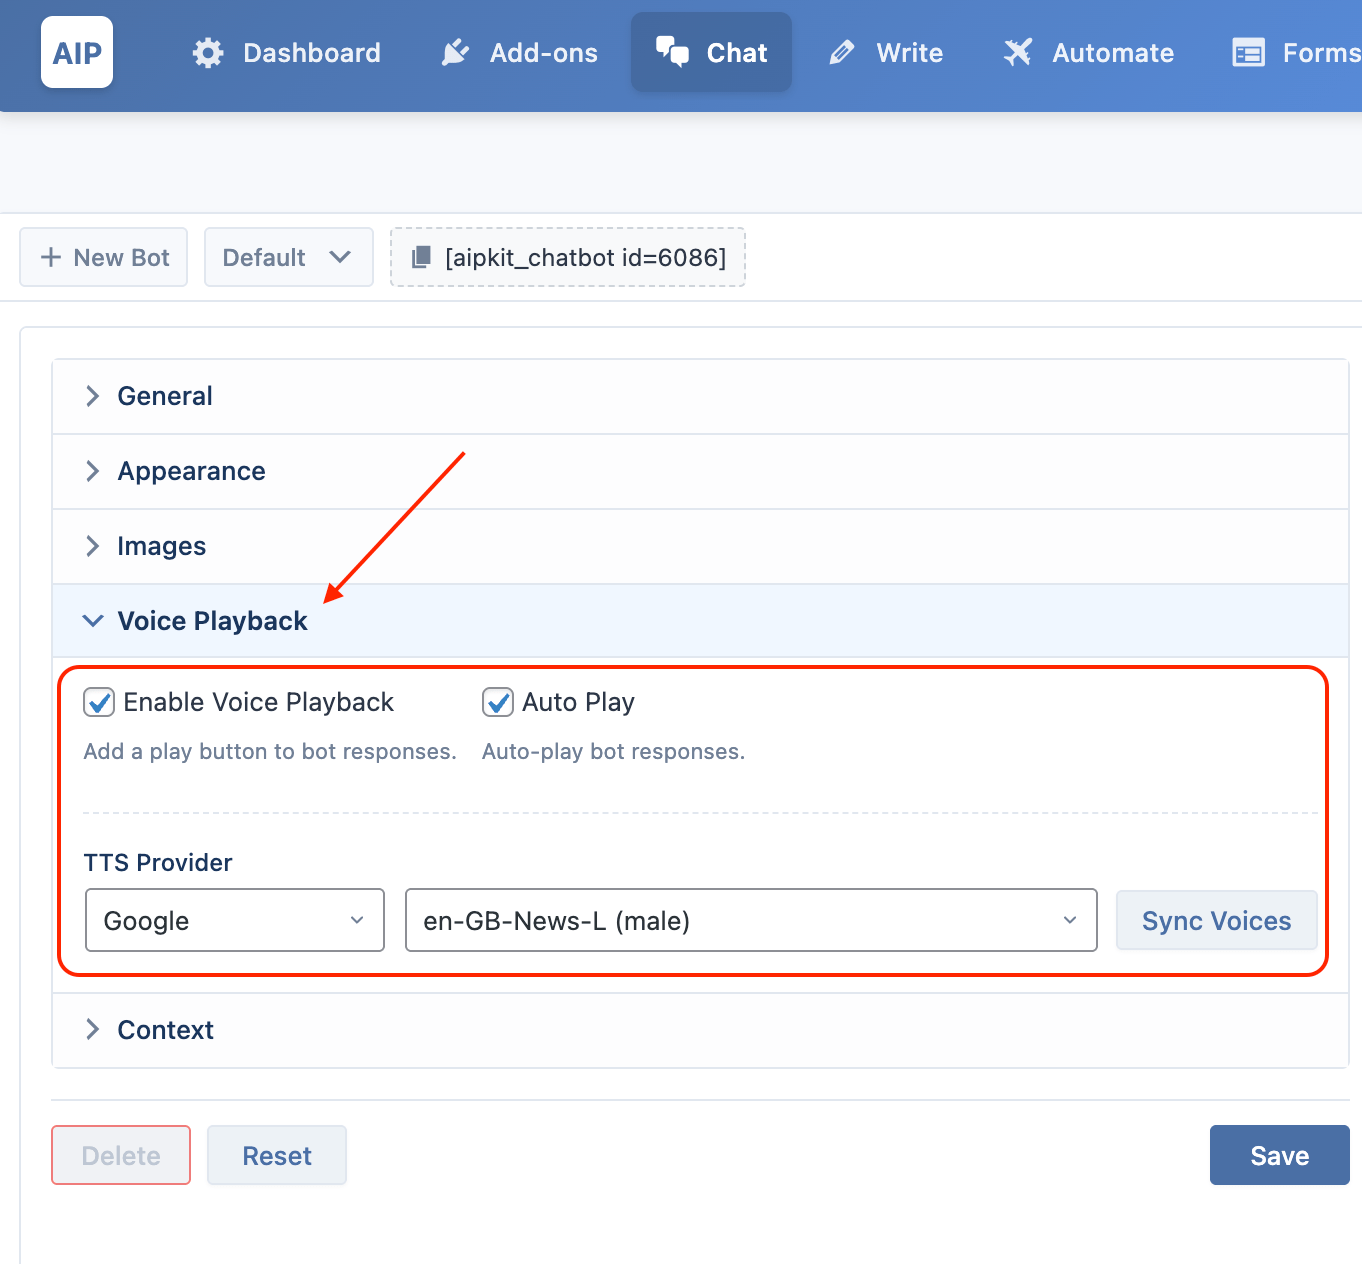Image resolution: width=1362 pixels, height=1264 pixels.
Task: Save the chatbot settings
Action: [x=1279, y=1155]
